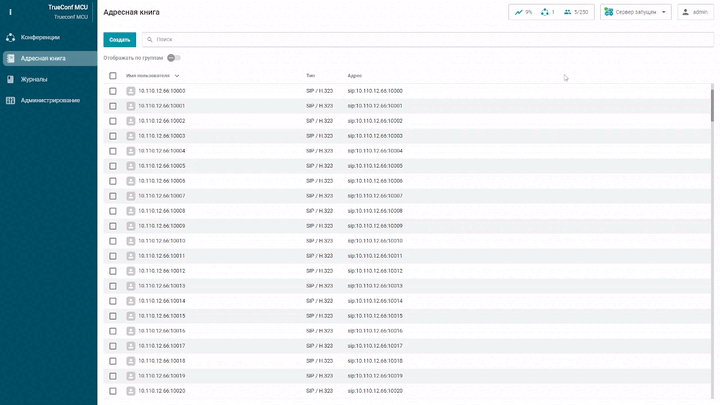
Task: Check the box for 10.110.12.66:10012
Action: 112,271
